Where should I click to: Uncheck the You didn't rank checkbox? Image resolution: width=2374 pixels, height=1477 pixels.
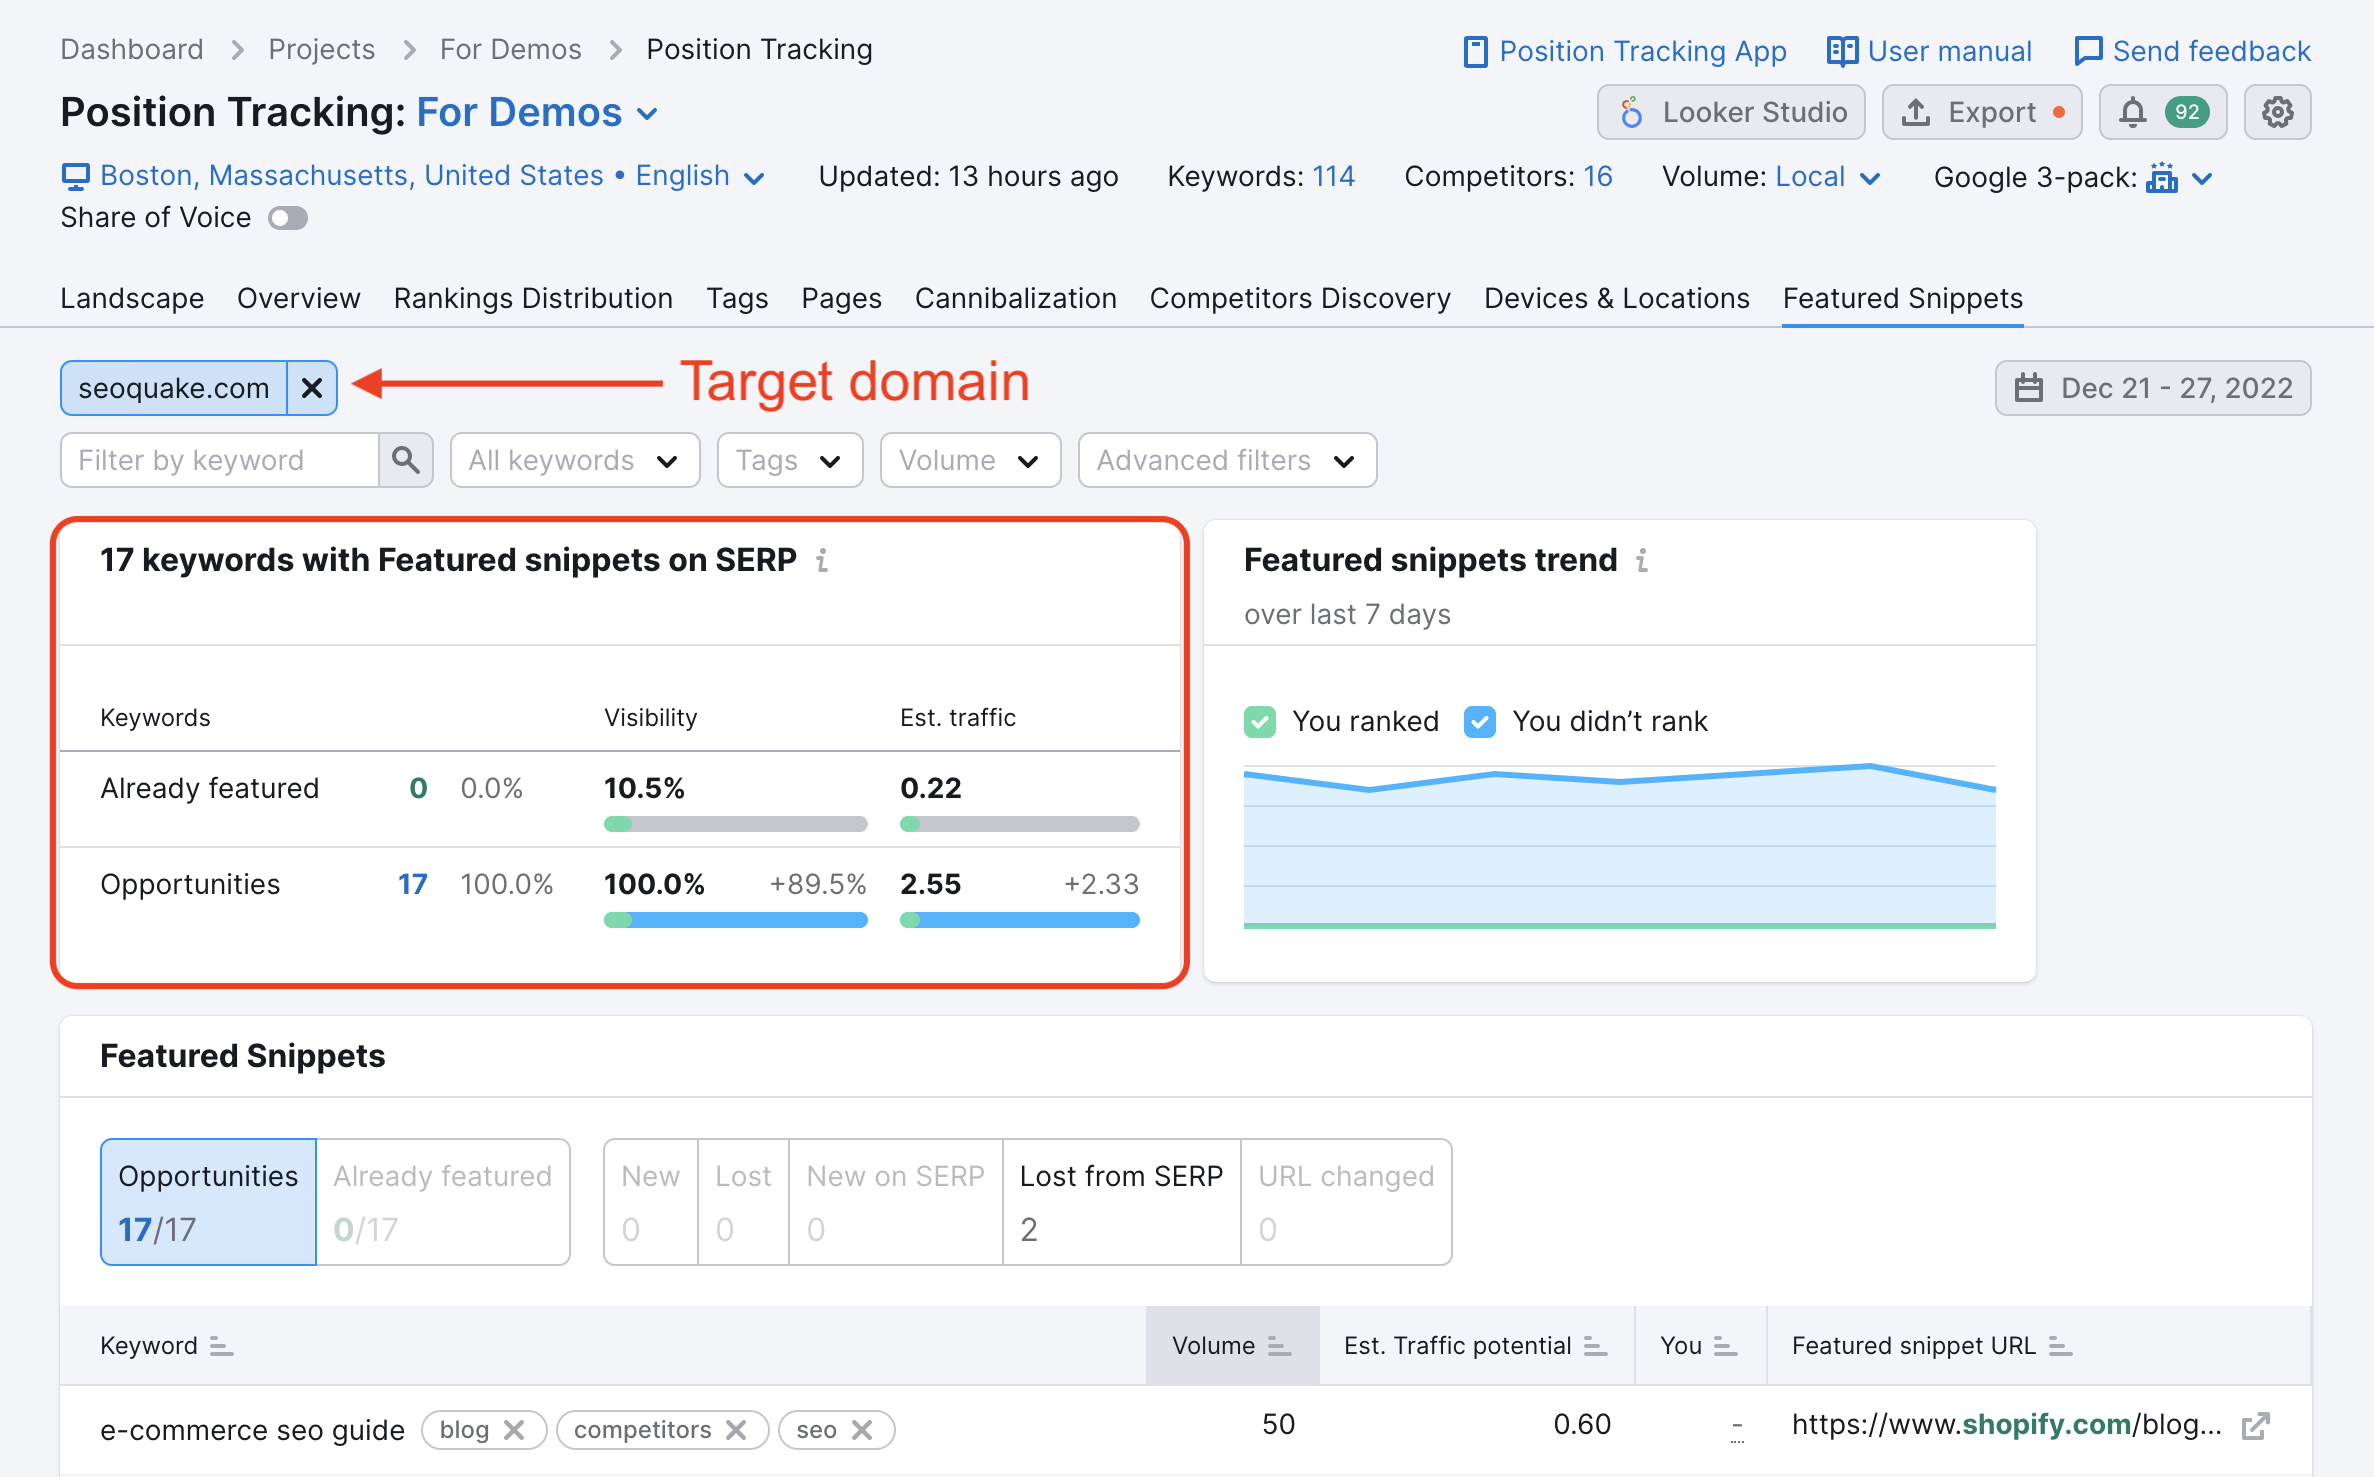point(1480,721)
